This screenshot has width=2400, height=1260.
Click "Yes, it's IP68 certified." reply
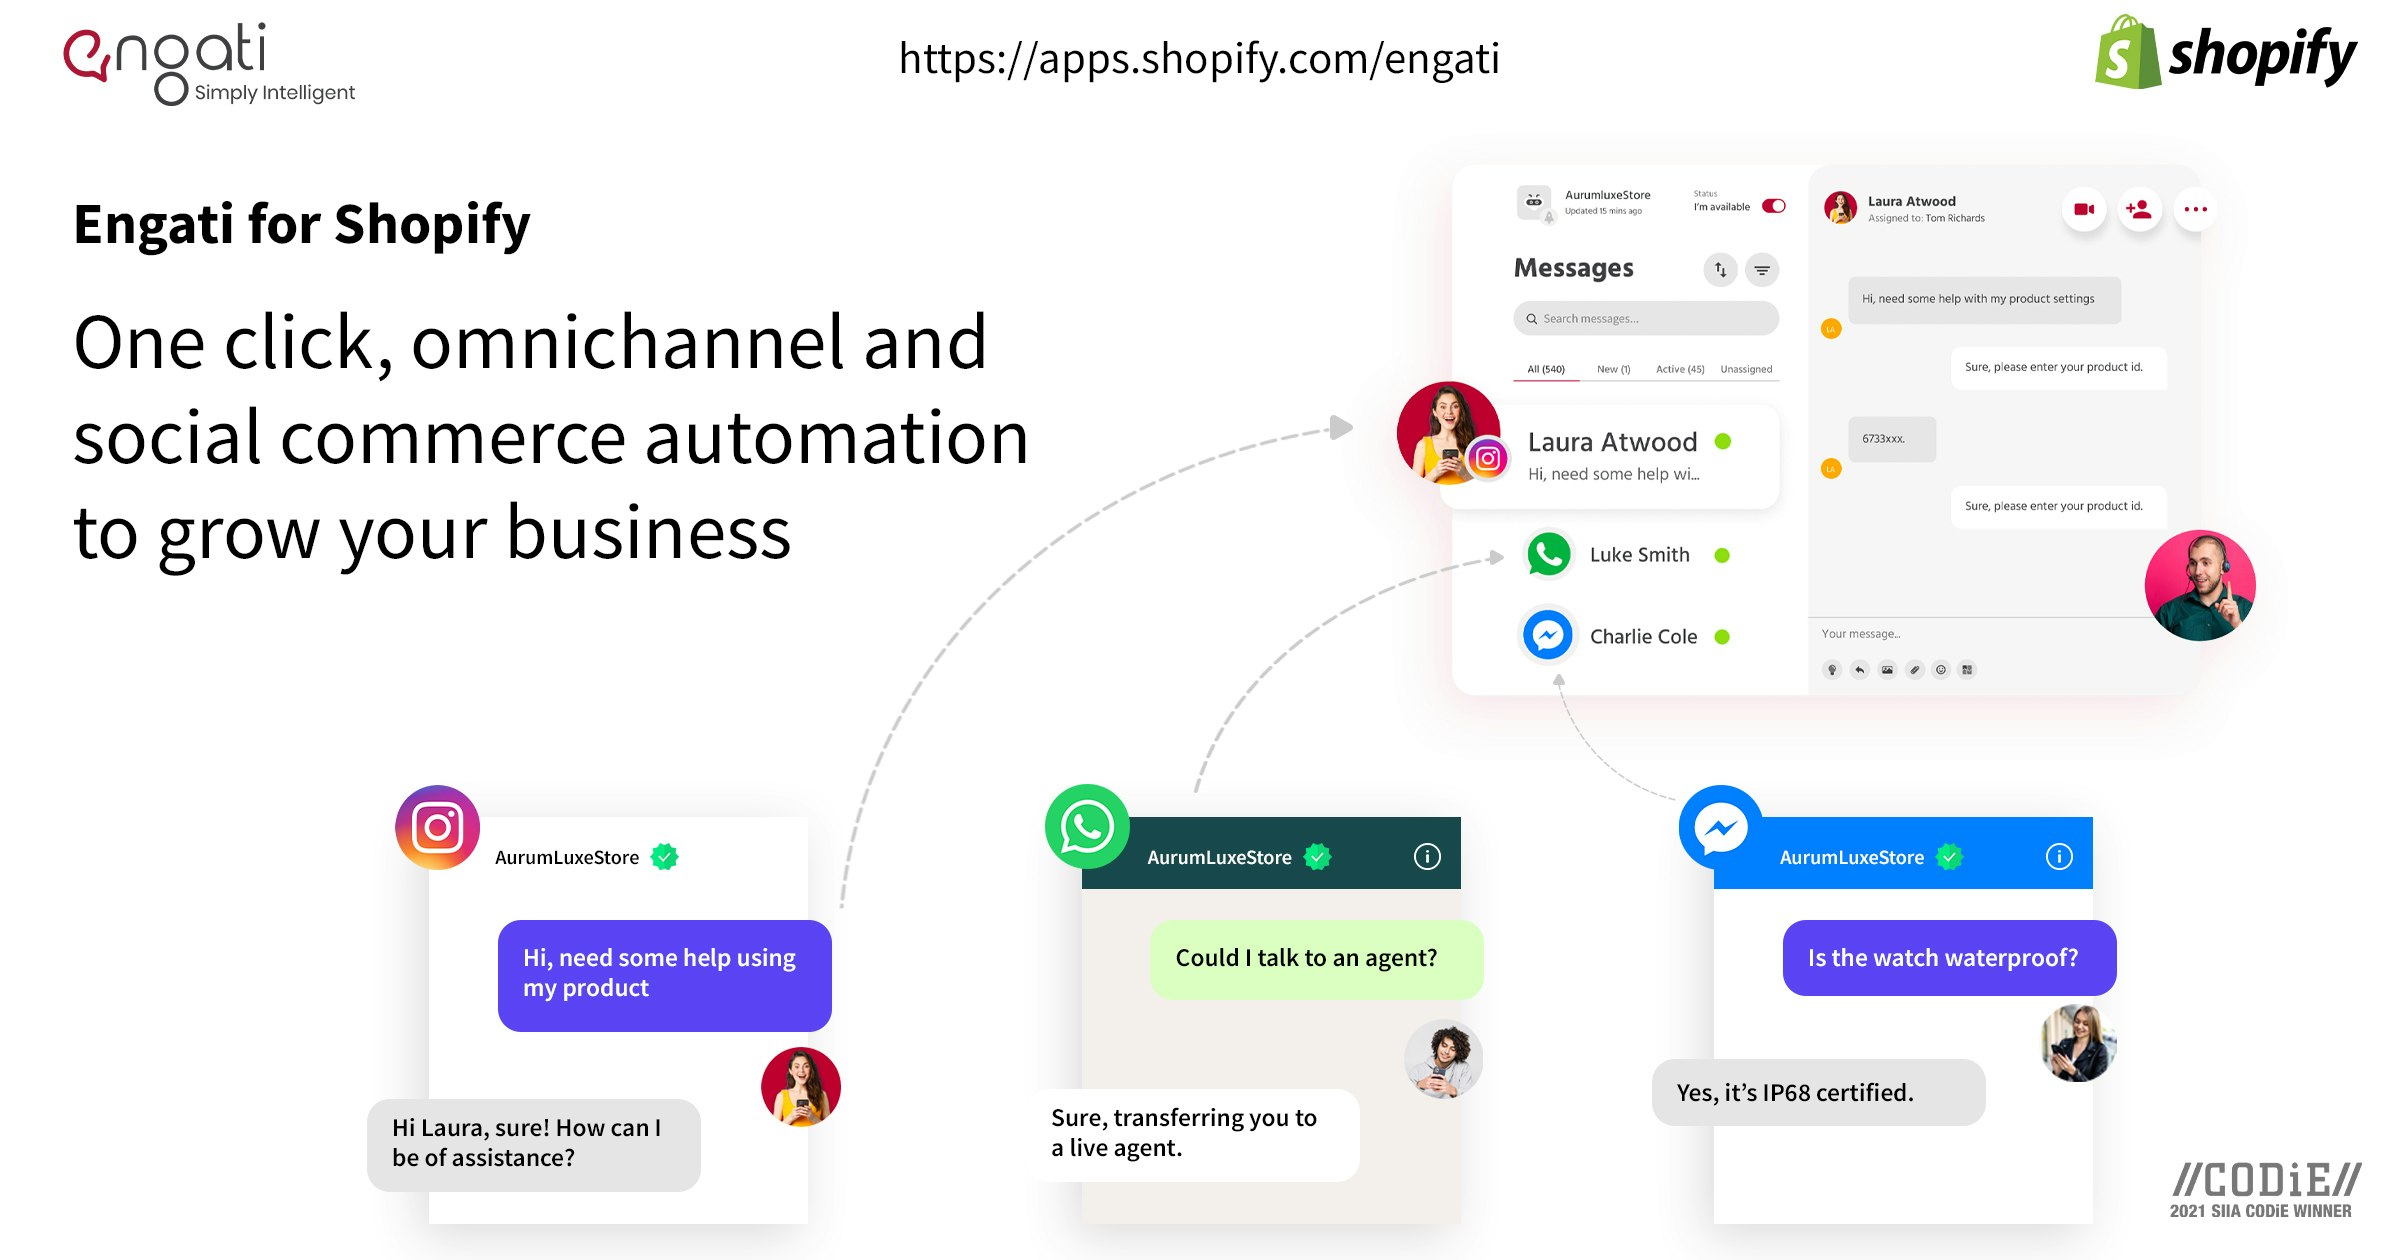(x=1818, y=1093)
